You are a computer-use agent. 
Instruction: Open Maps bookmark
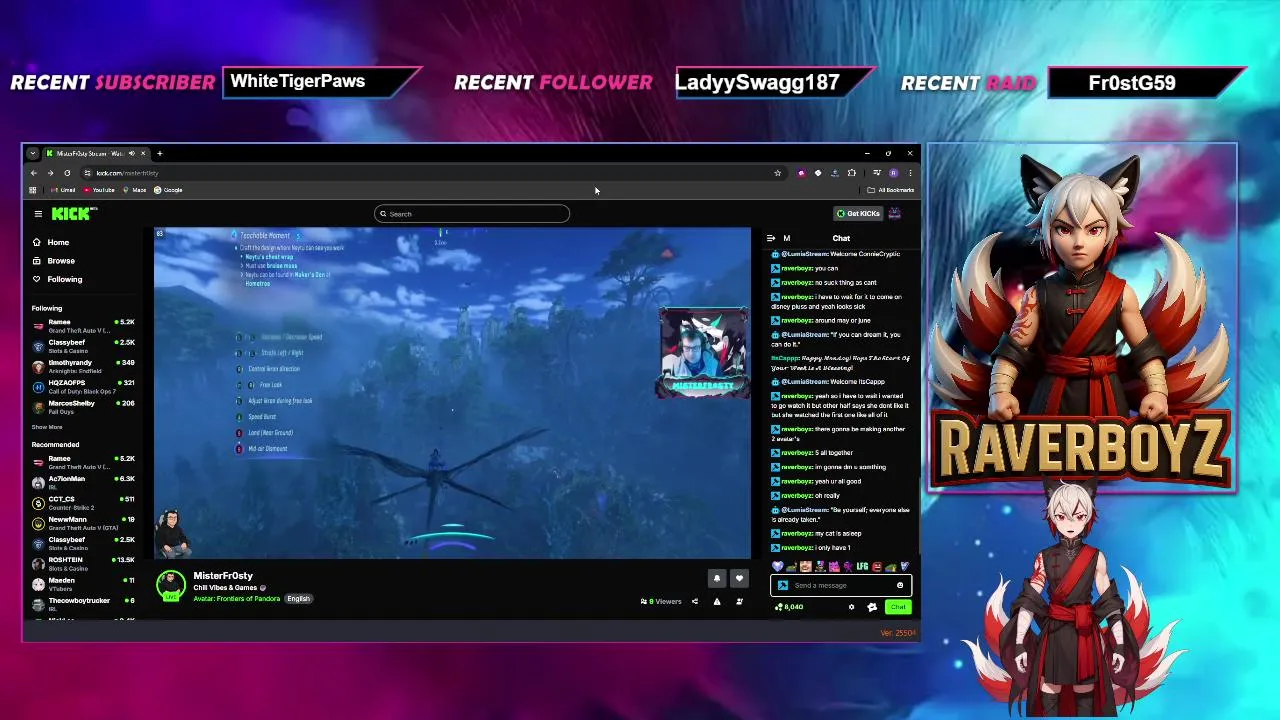[x=135, y=190]
